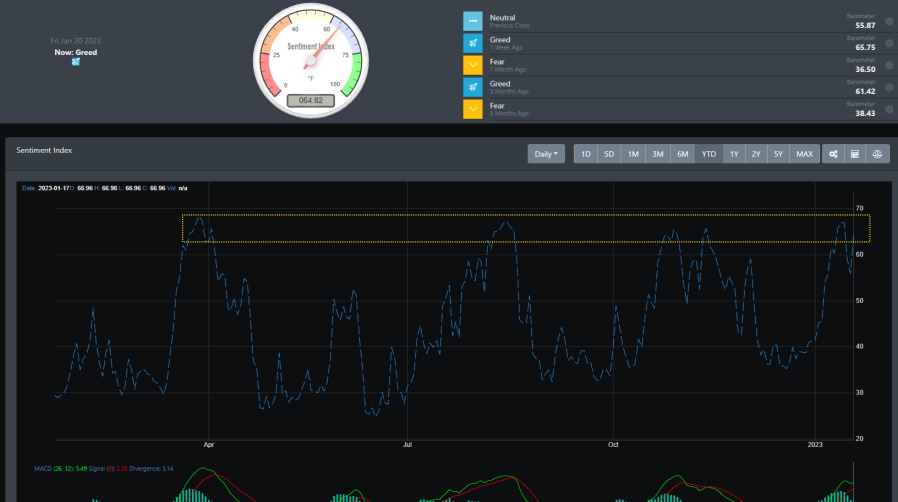The width and height of the screenshot is (898, 502).
Task: Click the small rocket icon under Now: Greed
Action: (76, 62)
